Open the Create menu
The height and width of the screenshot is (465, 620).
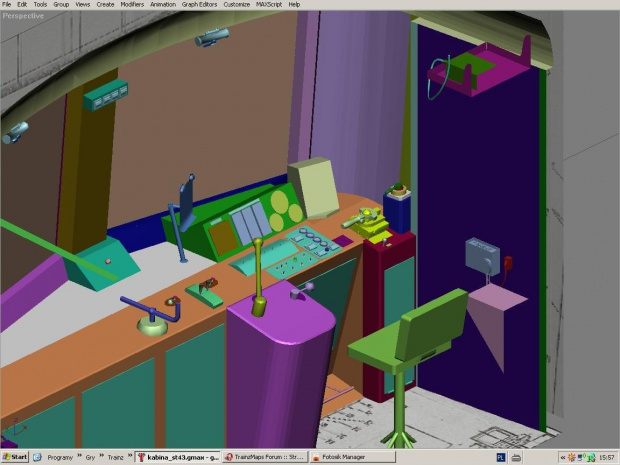coord(105,4)
